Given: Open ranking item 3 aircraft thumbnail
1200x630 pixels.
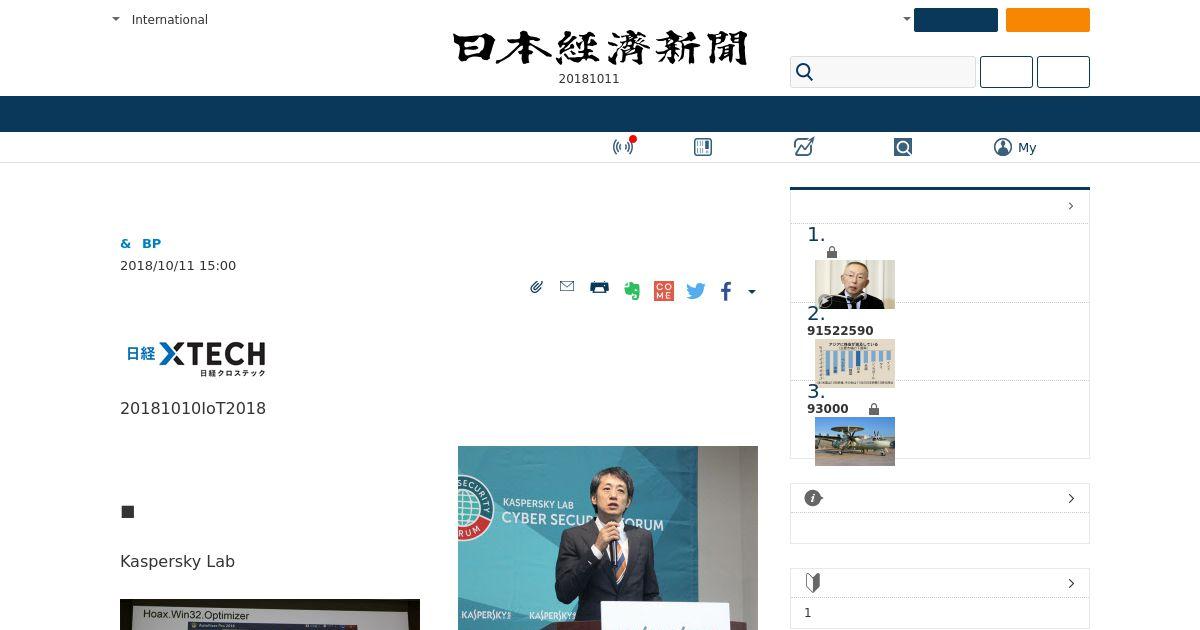Looking at the screenshot, I should (855, 441).
